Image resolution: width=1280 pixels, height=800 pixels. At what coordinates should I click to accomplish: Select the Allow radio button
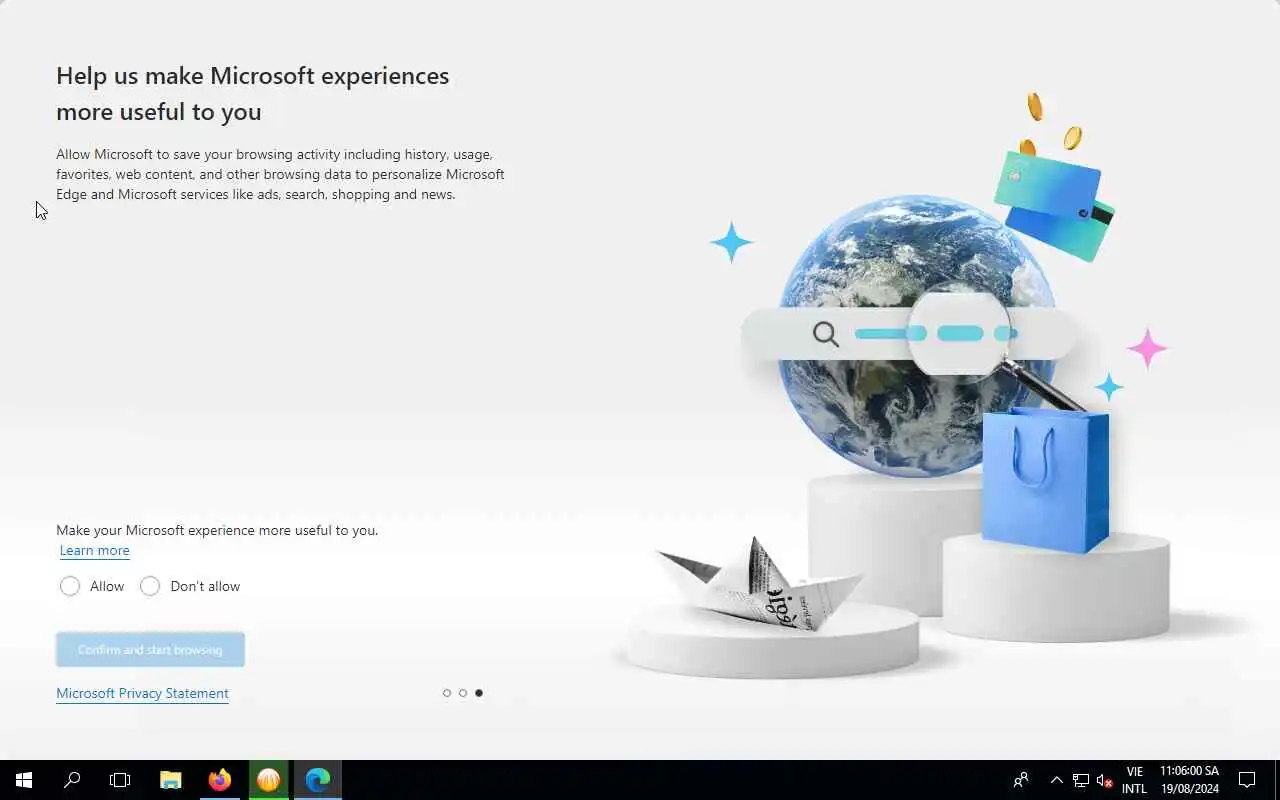(70, 586)
